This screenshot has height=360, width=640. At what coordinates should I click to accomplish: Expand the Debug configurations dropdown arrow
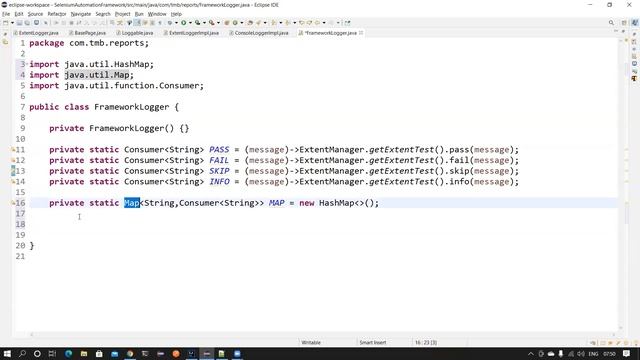pos(176,23)
